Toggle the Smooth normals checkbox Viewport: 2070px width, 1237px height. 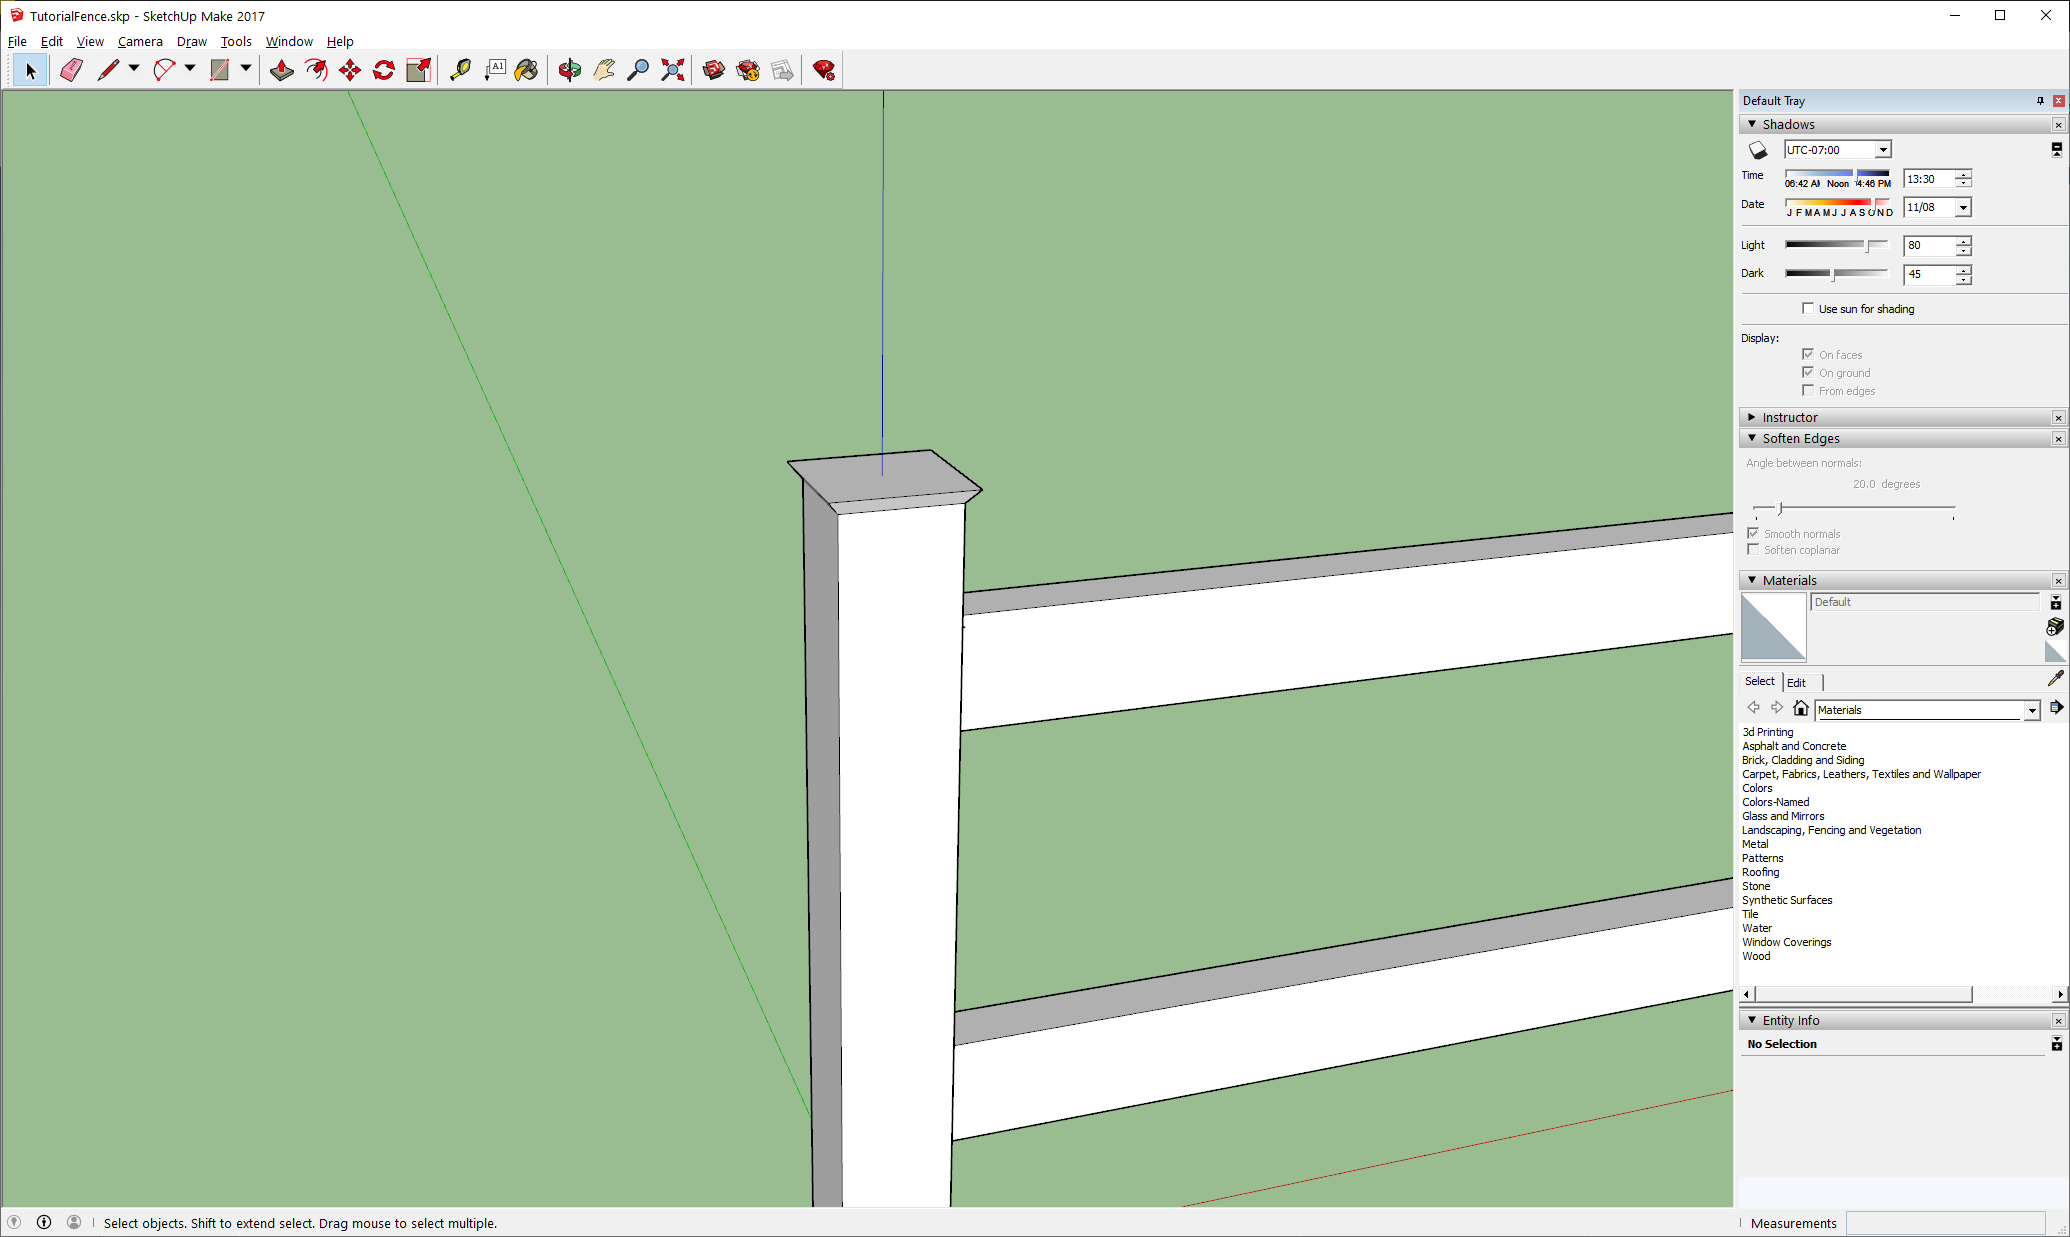(x=1753, y=534)
